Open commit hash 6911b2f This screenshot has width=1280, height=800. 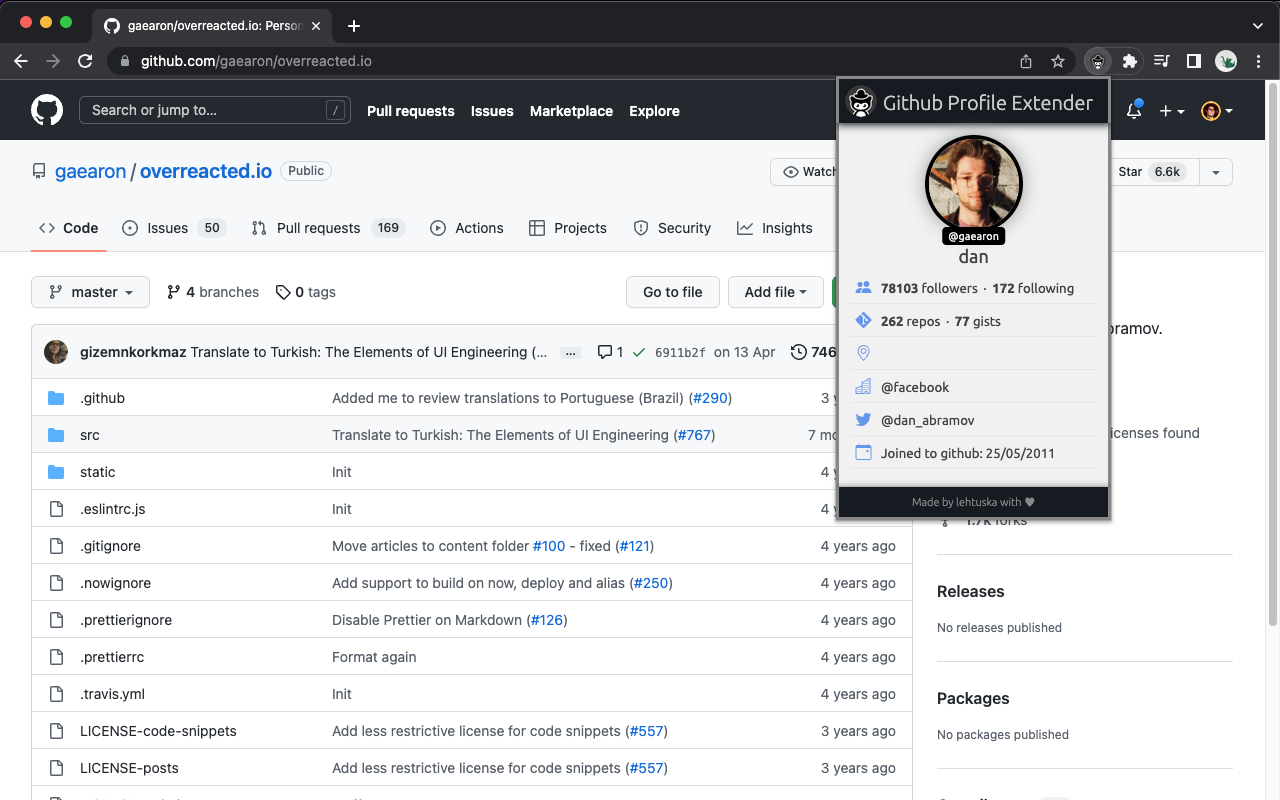click(679, 352)
